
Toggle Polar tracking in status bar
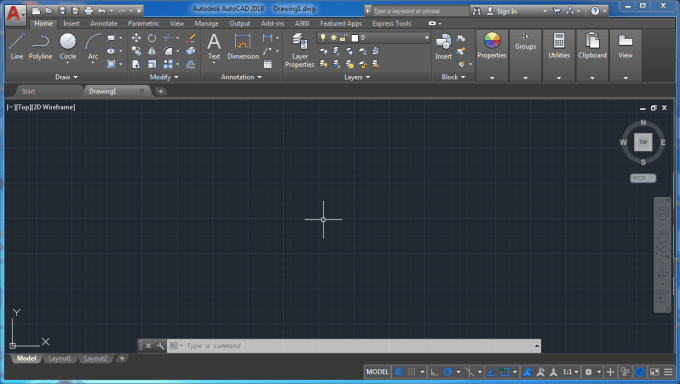448,372
